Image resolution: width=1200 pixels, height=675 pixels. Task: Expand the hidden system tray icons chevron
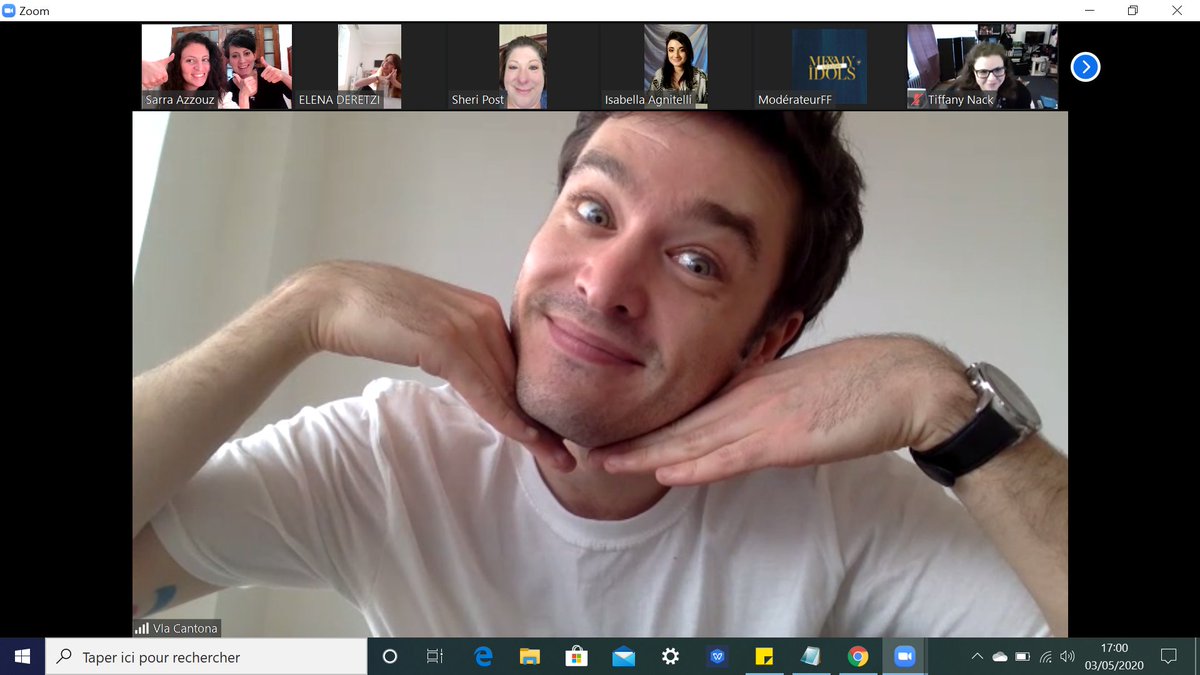977,657
